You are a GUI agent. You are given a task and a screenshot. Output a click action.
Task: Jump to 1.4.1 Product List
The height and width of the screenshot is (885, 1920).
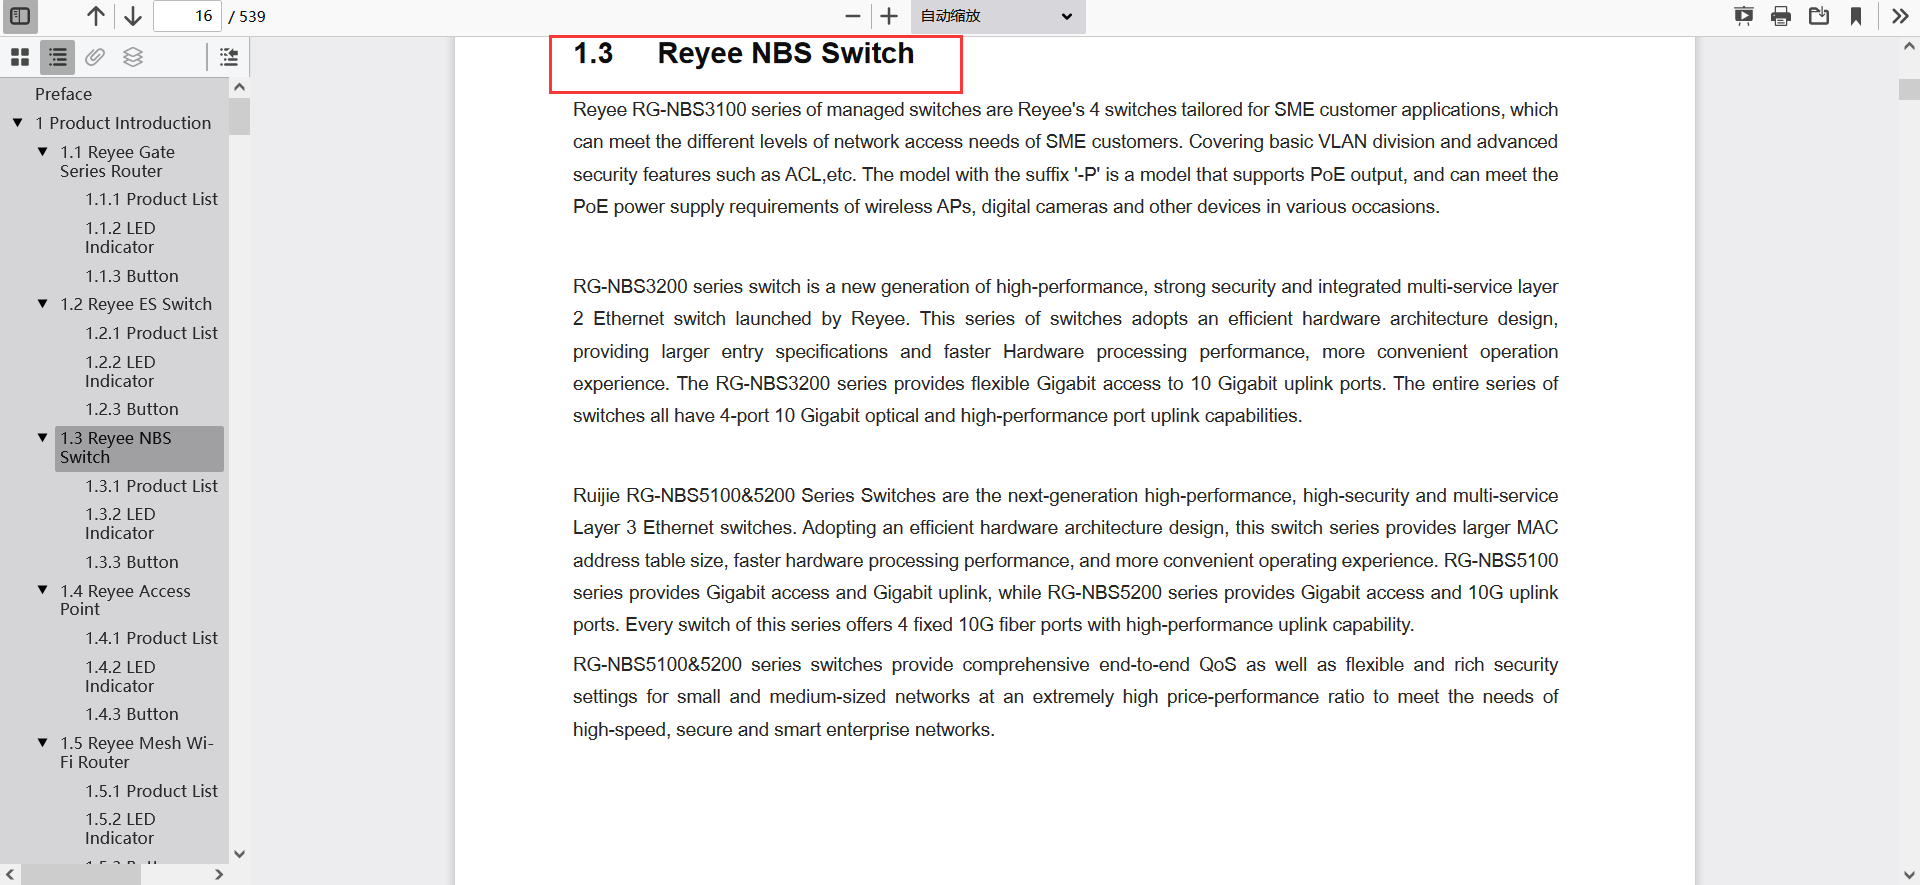click(151, 638)
